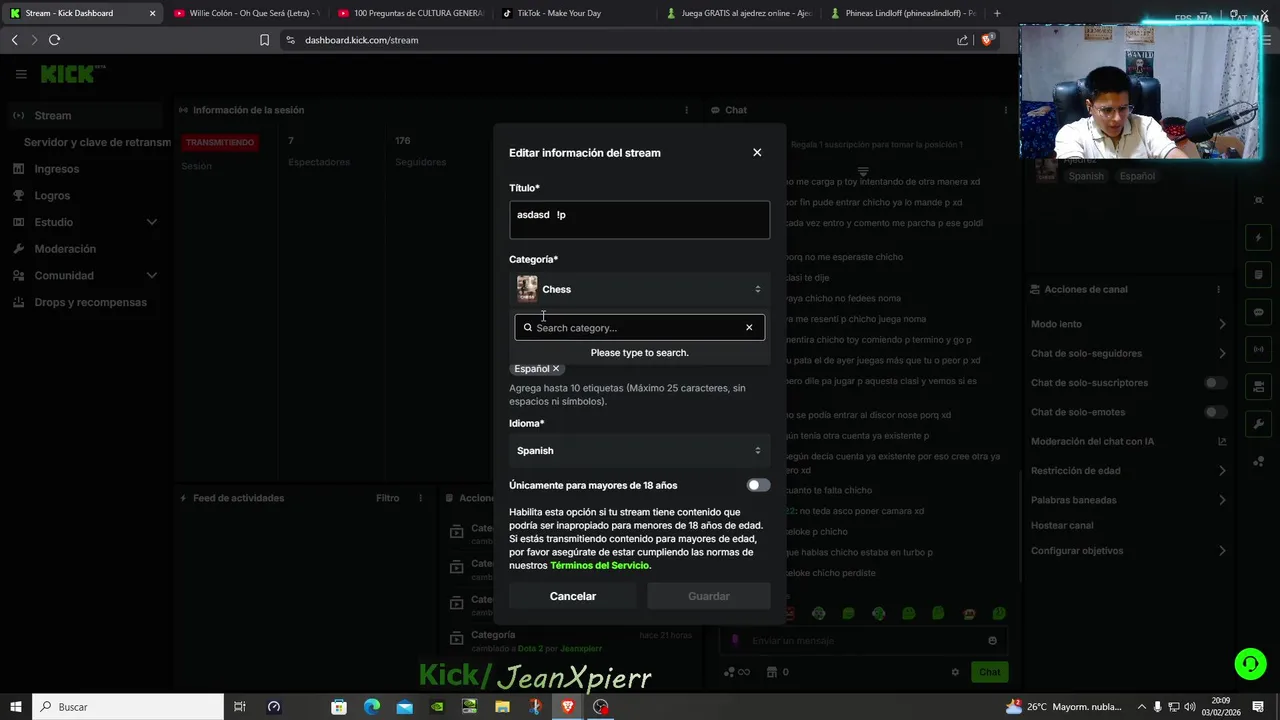Expand Configurar objetivos
Screen dimensions: 1280x720
click(1222, 551)
